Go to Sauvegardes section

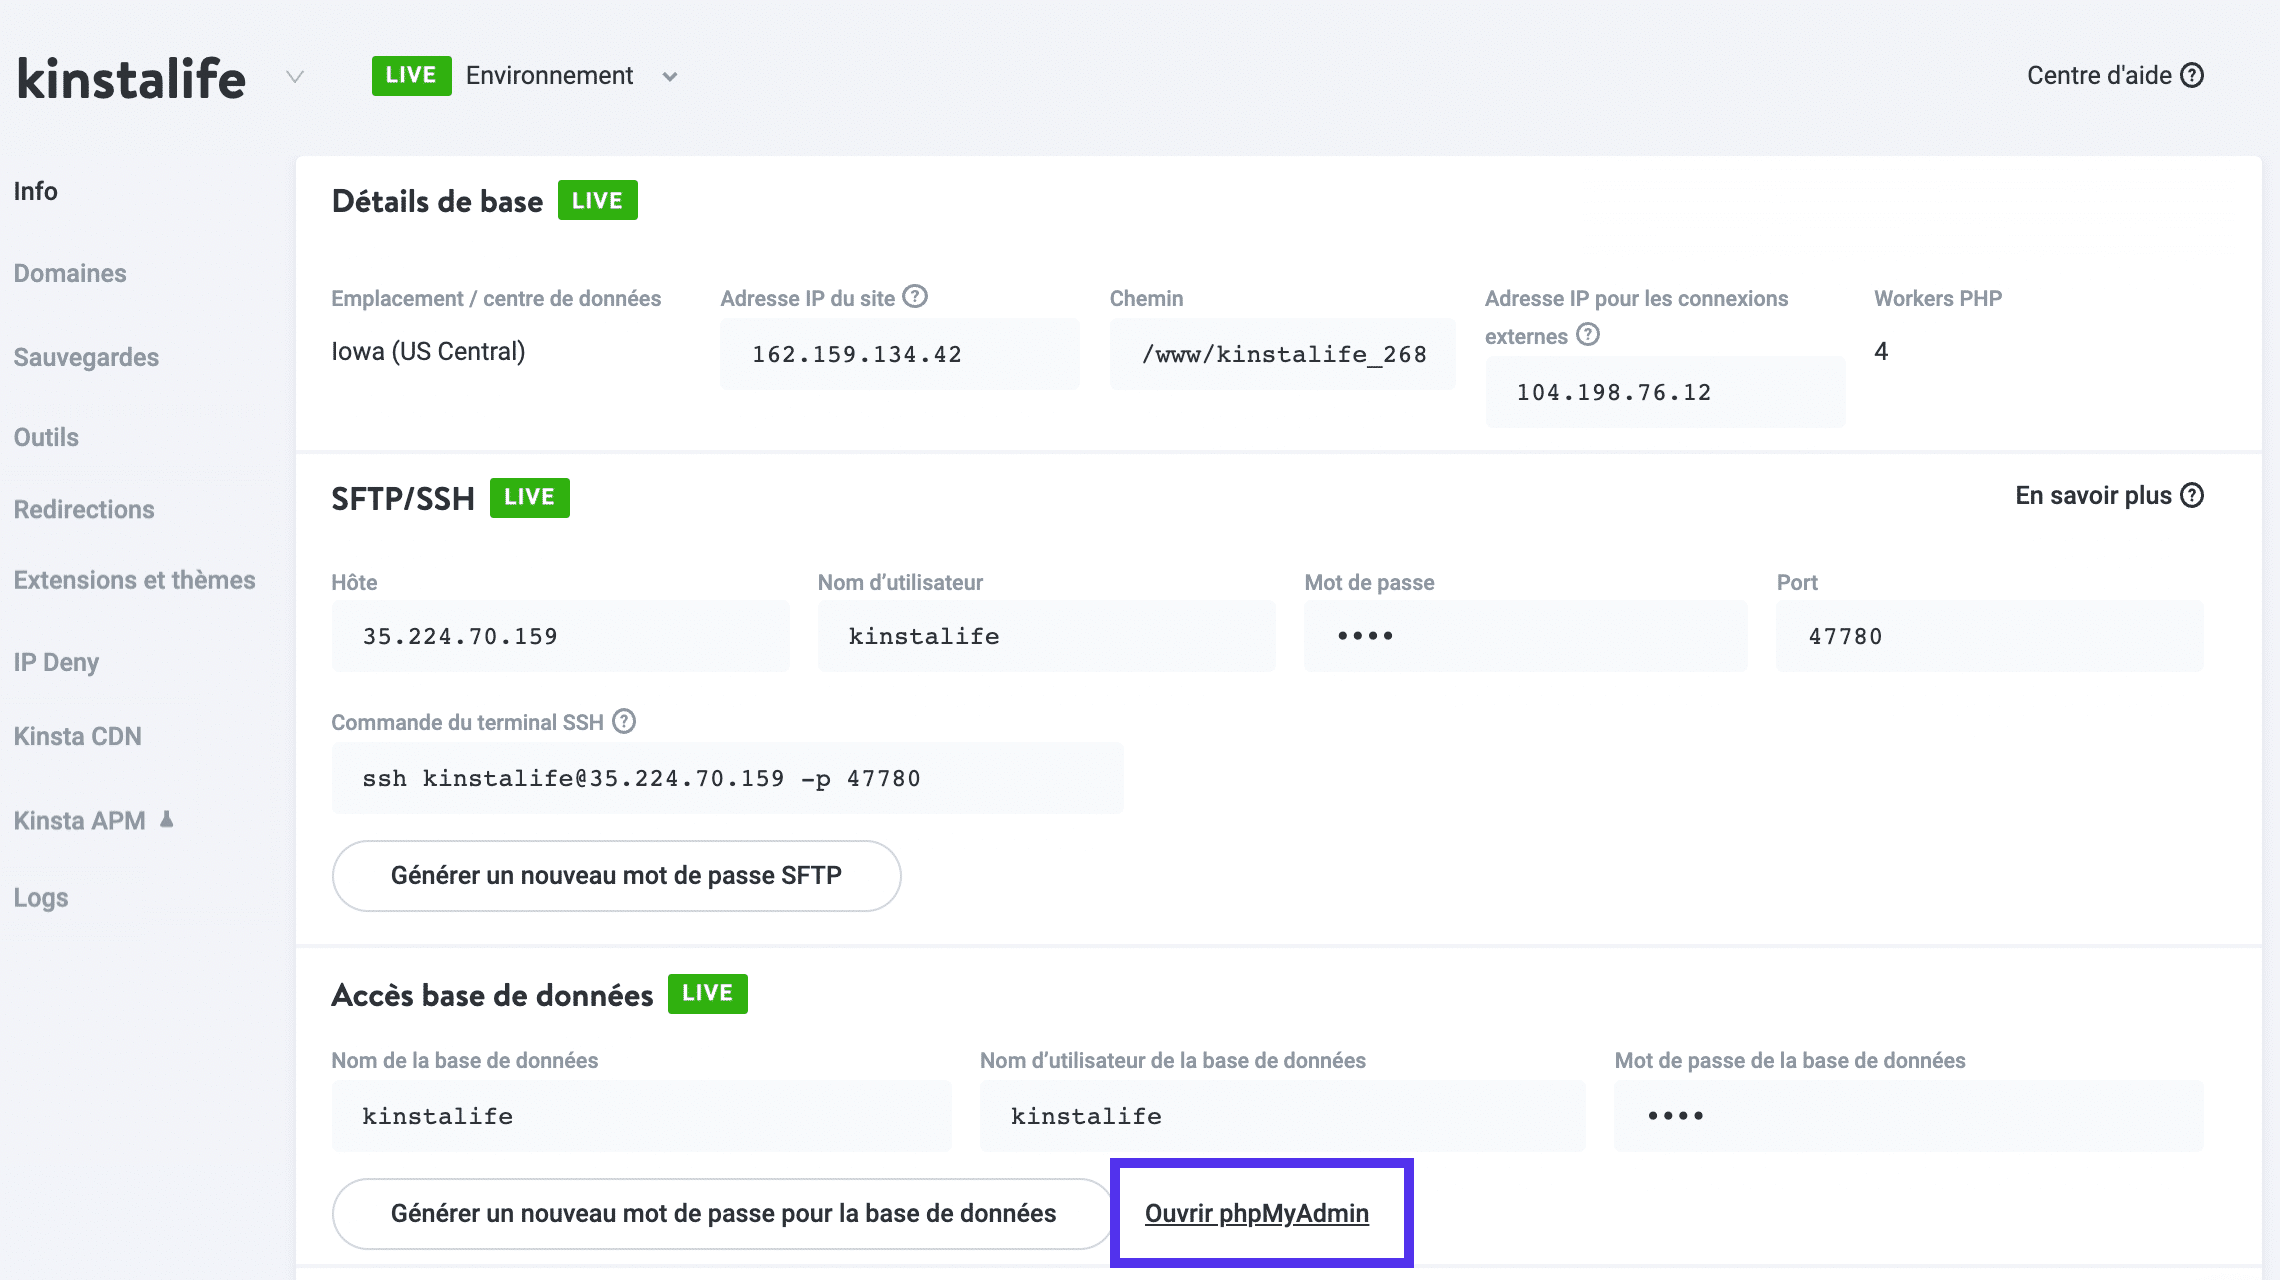(86, 357)
